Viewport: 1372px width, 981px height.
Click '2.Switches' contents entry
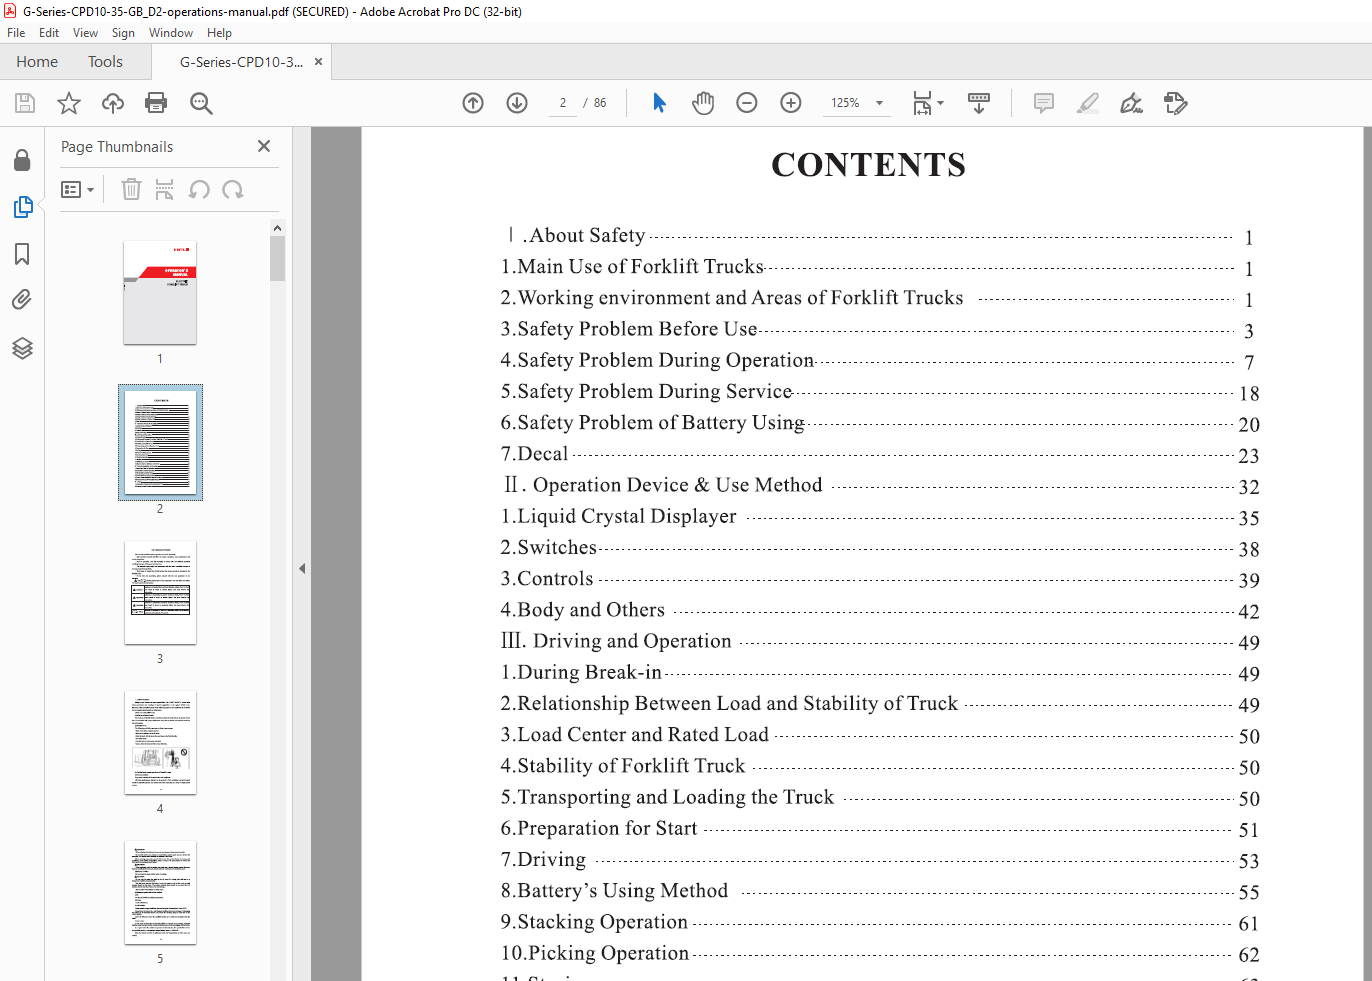(548, 548)
